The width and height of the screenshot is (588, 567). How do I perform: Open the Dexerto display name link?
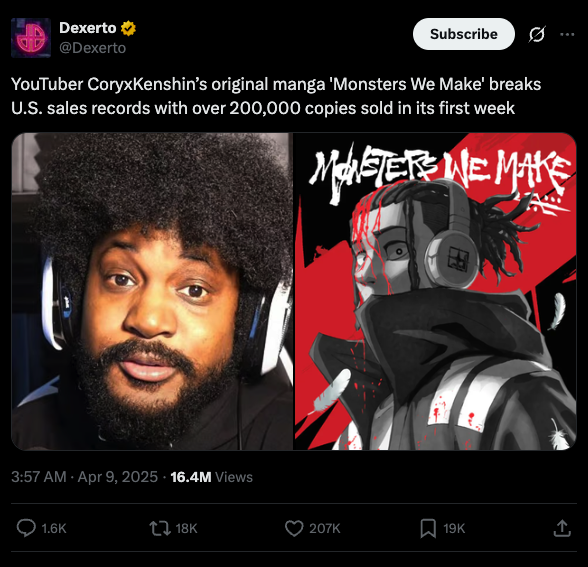point(88,28)
